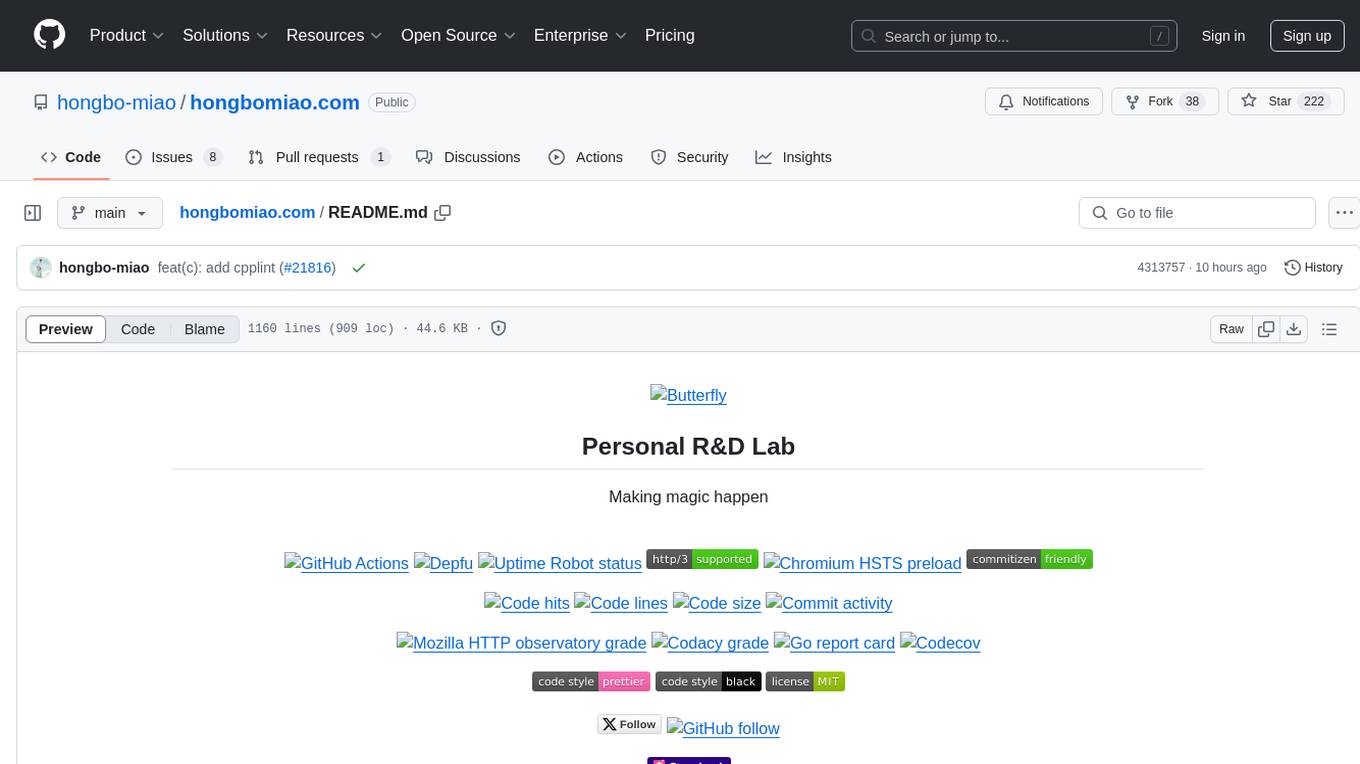Open more file actions ellipsis menu
Screen dimensions: 1360x764
[x=1345, y=213]
